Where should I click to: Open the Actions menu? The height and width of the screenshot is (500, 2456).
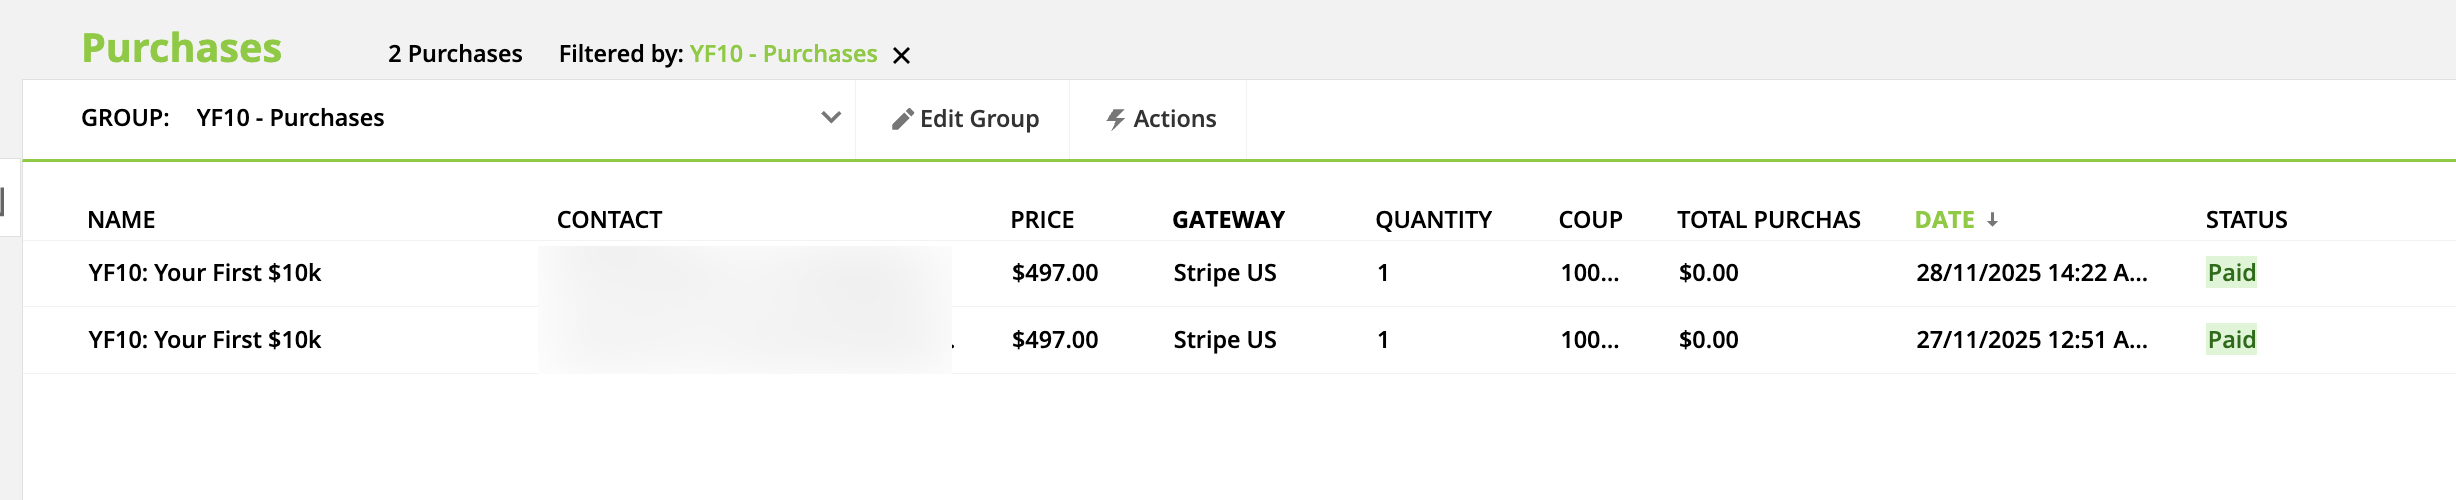tap(1160, 119)
